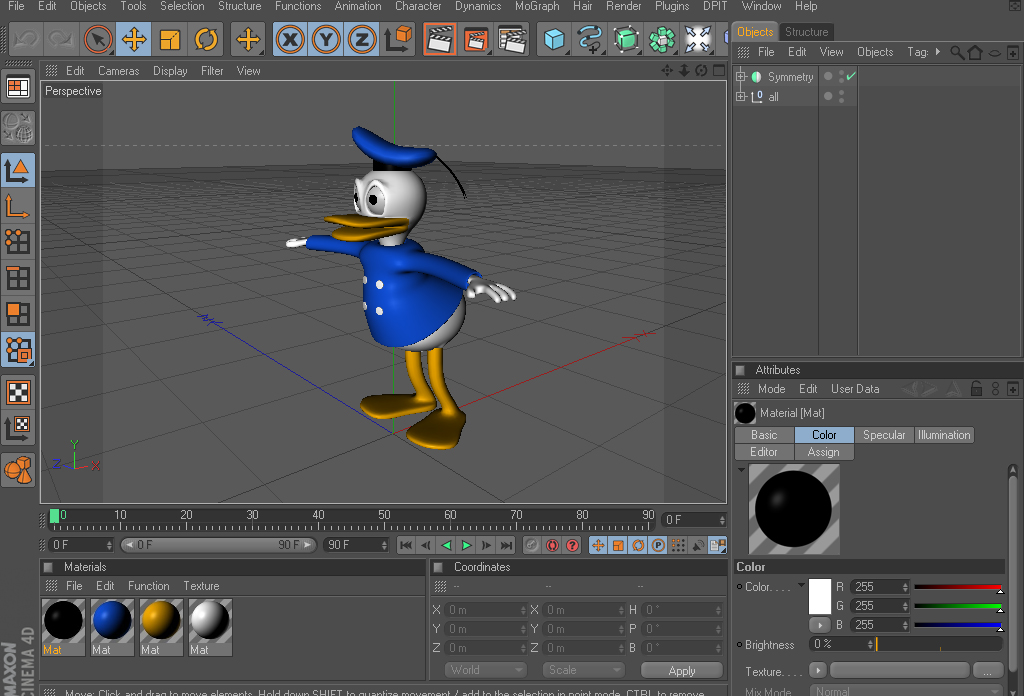This screenshot has width=1024, height=696.
Task: Toggle viewport full-screen icon in view header
Action: (719, 71)
